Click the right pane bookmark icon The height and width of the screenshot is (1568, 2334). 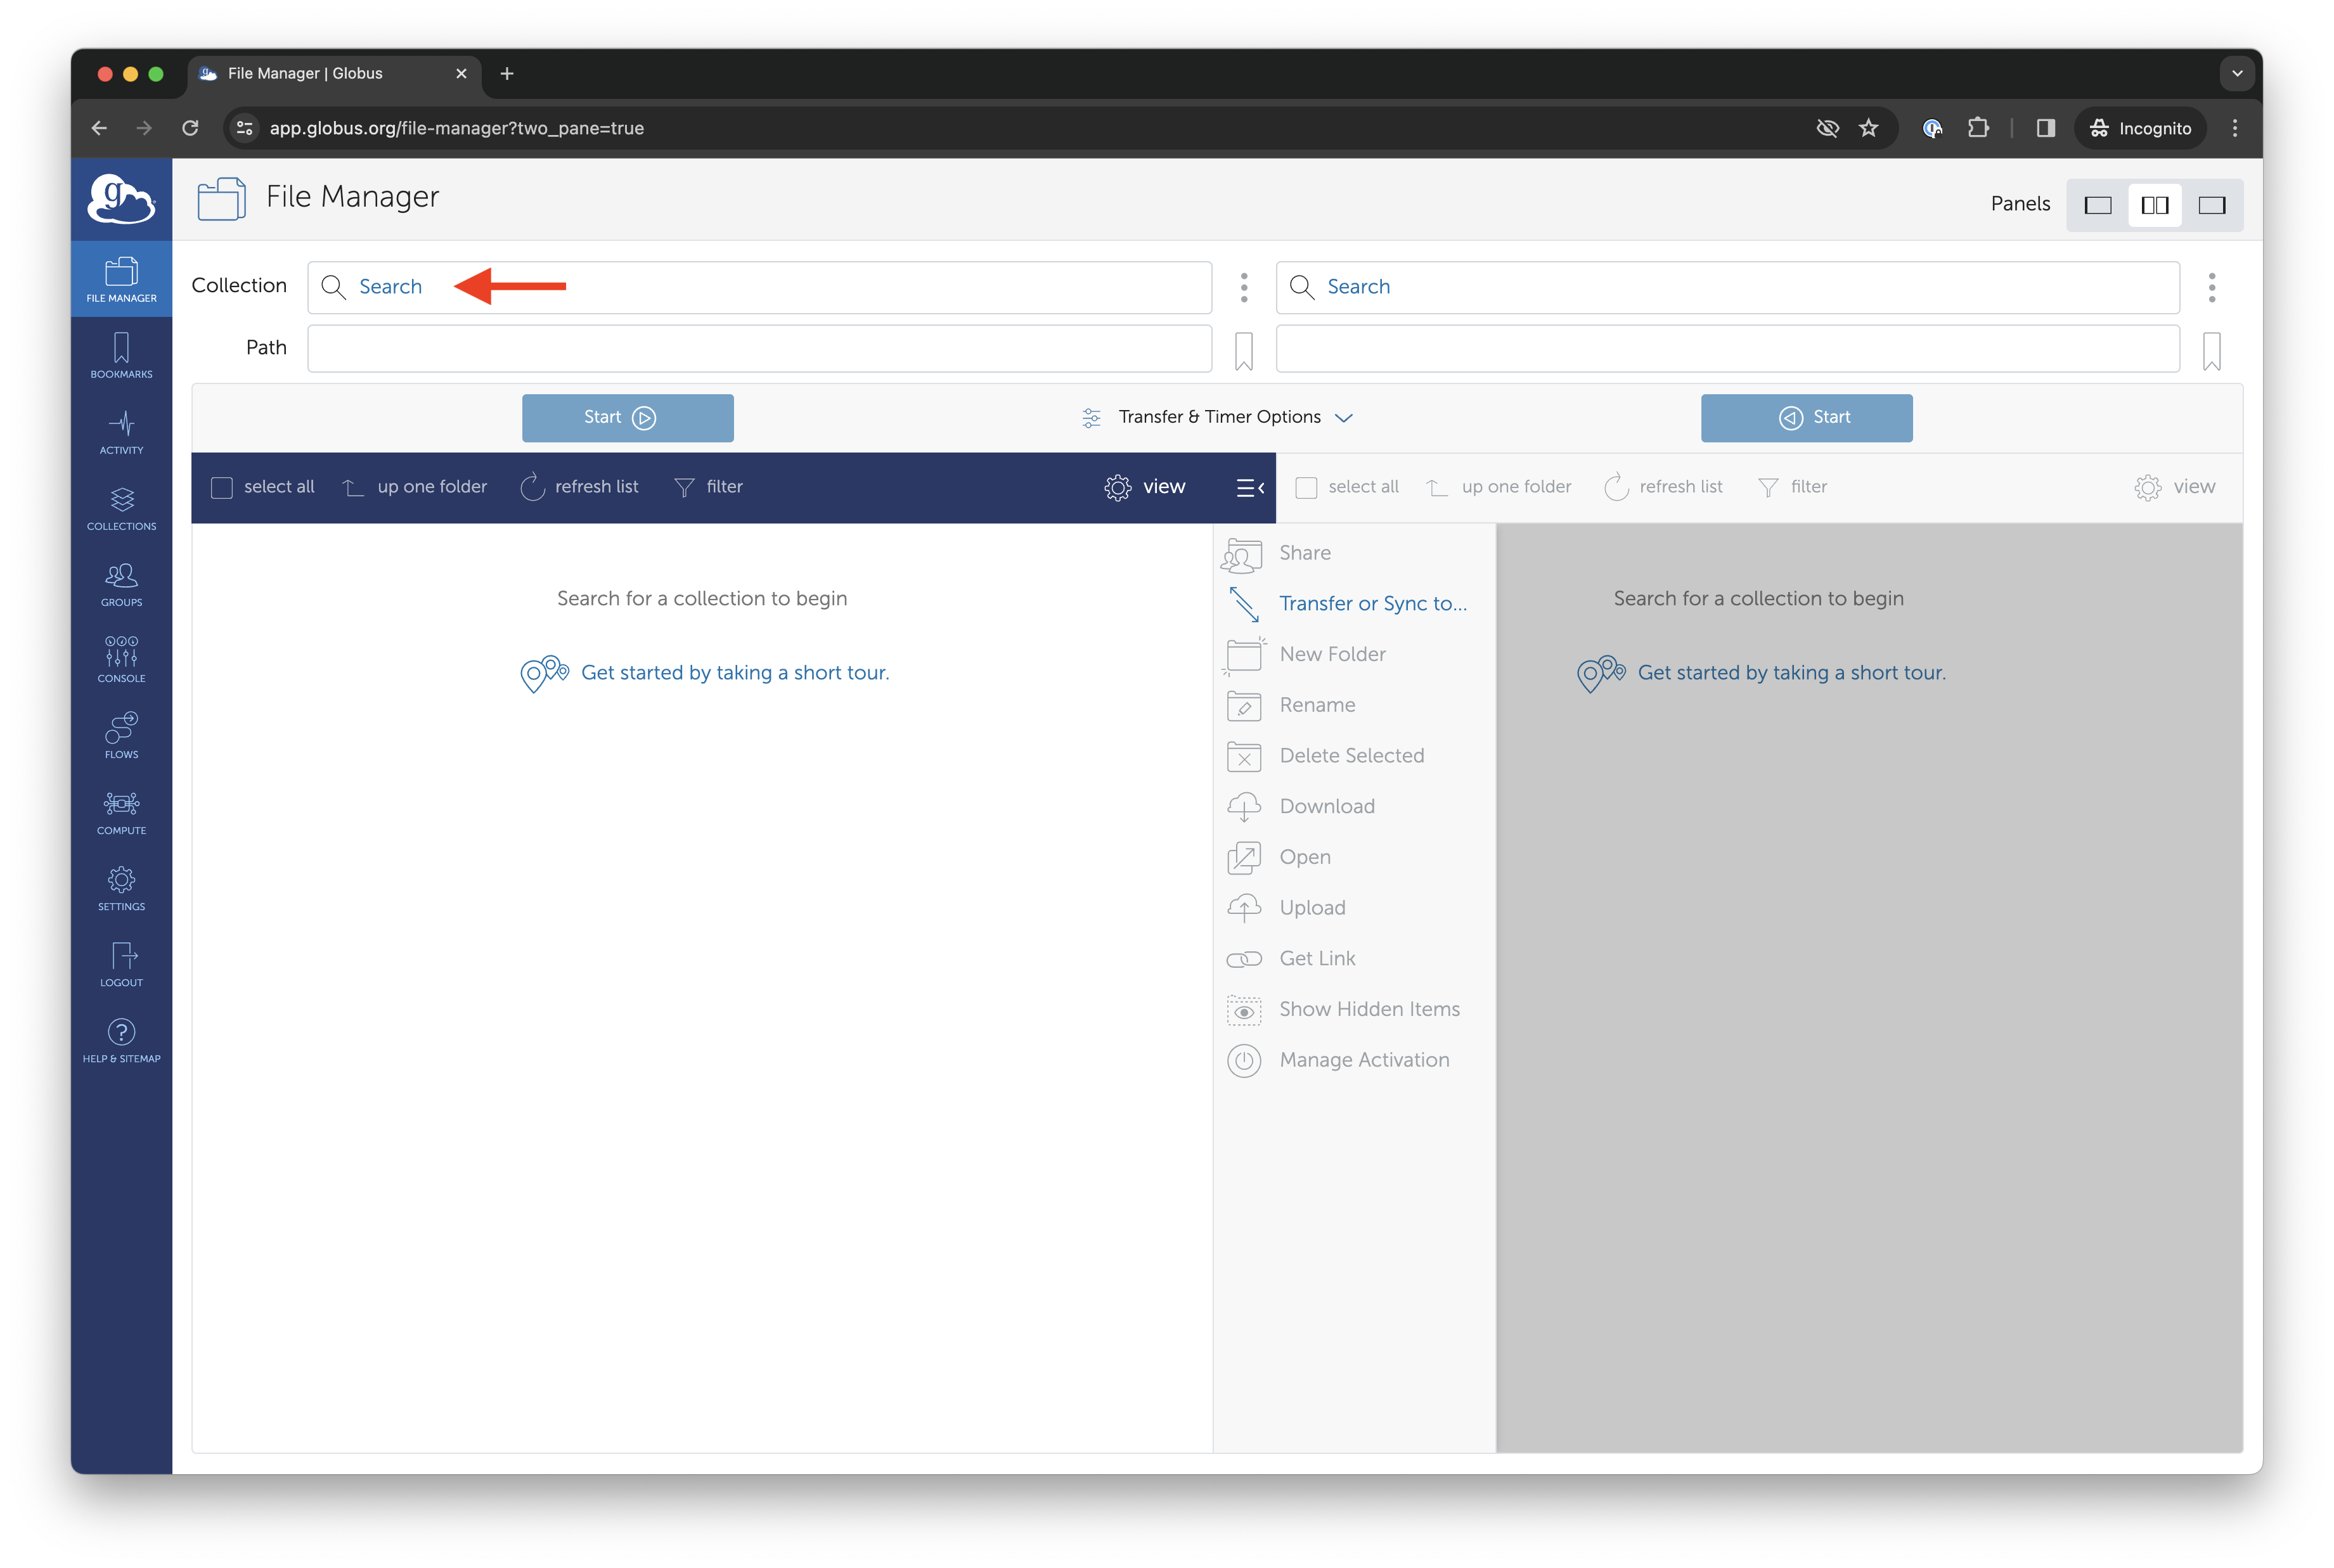point(2211,351)
